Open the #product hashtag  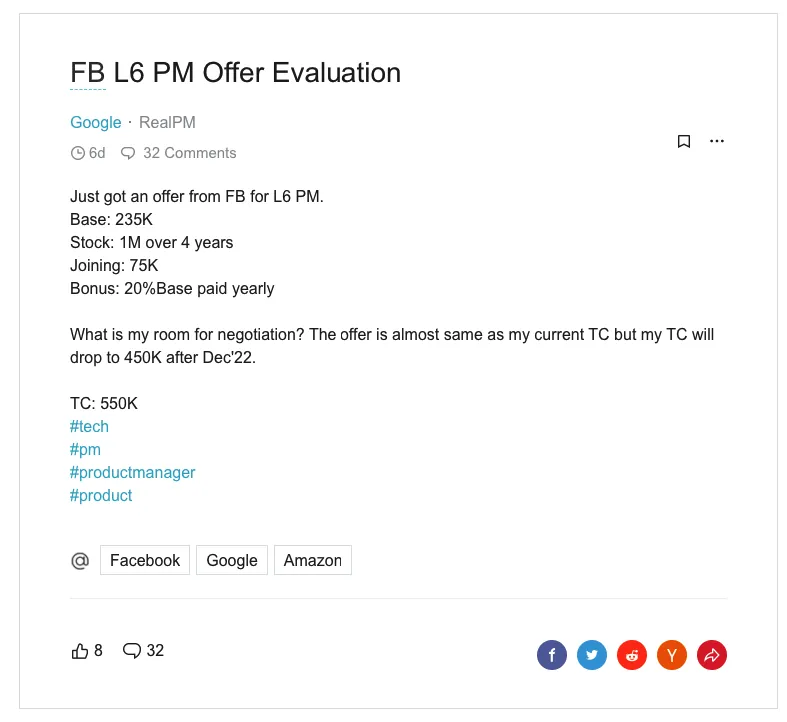(x=101, y=496)
